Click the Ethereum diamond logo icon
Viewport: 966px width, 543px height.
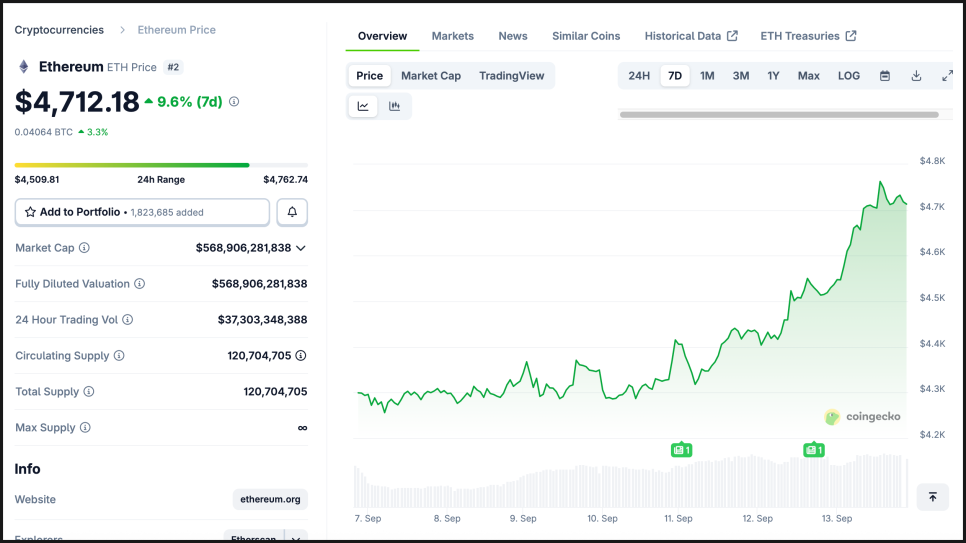point(23,67)
